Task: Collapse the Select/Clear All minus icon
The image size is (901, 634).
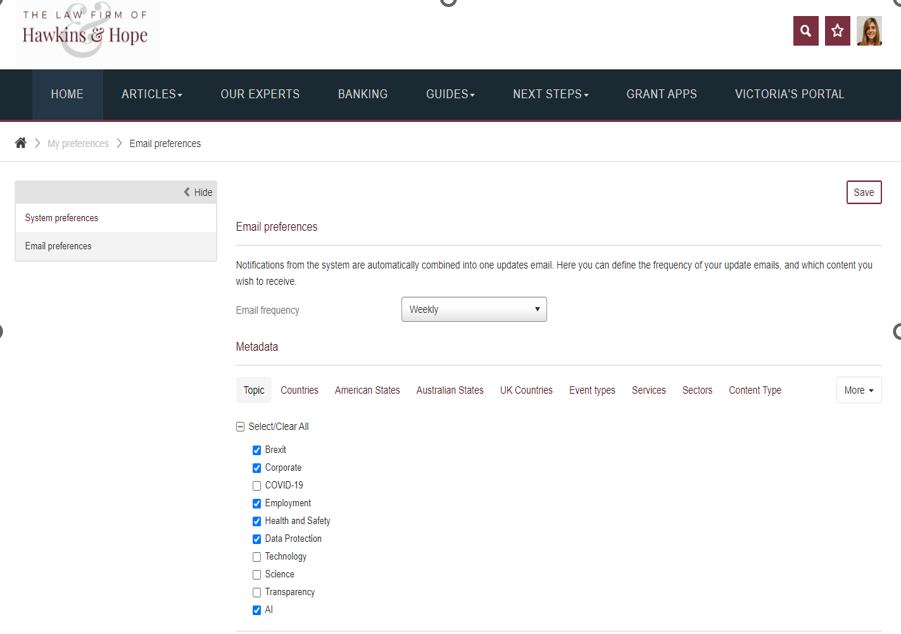Action: pyautogui.click(x=240, y=427)
